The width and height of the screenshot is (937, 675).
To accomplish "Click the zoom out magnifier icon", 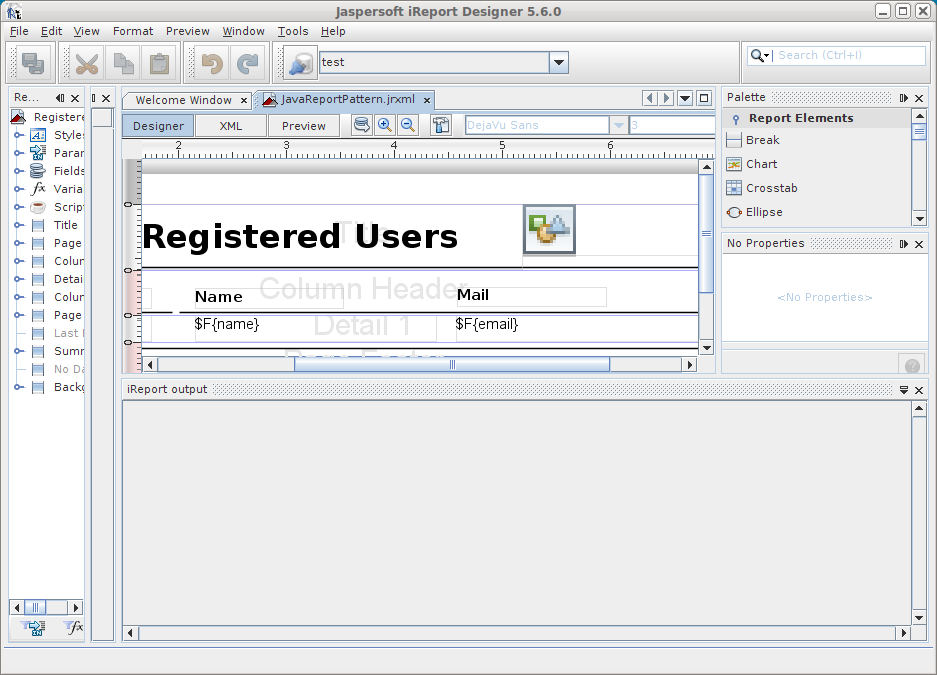I will click(x=408, y=125).
